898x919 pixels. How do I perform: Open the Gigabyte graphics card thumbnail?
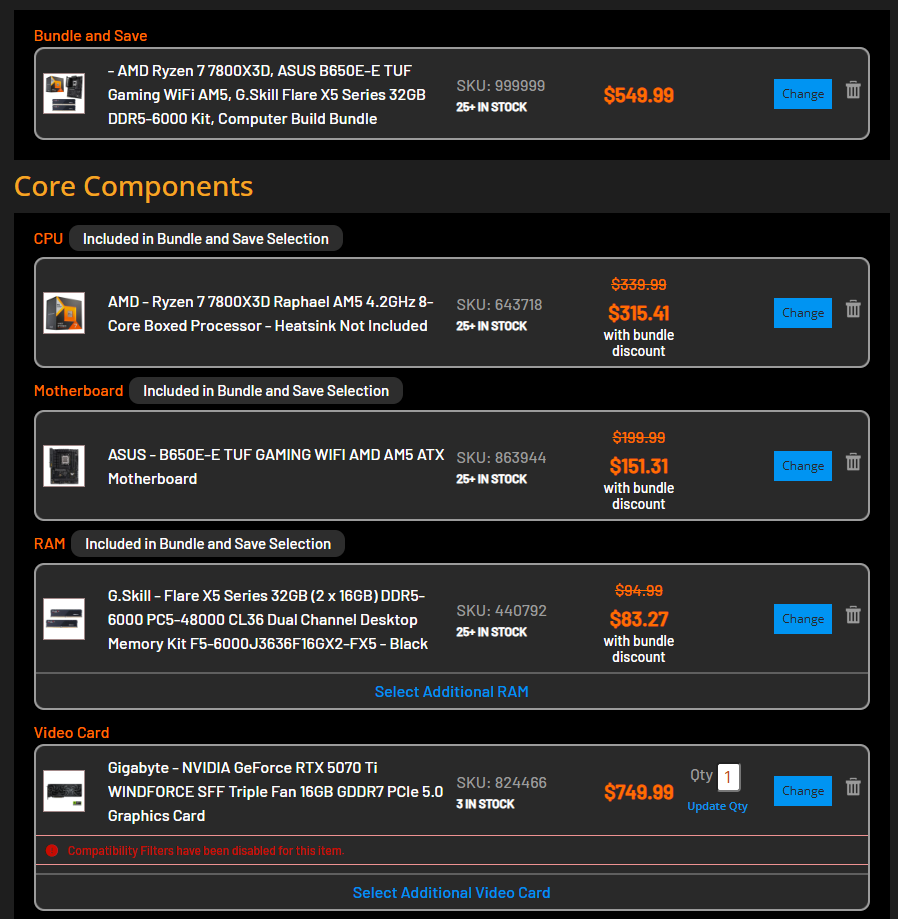(64, 791)
